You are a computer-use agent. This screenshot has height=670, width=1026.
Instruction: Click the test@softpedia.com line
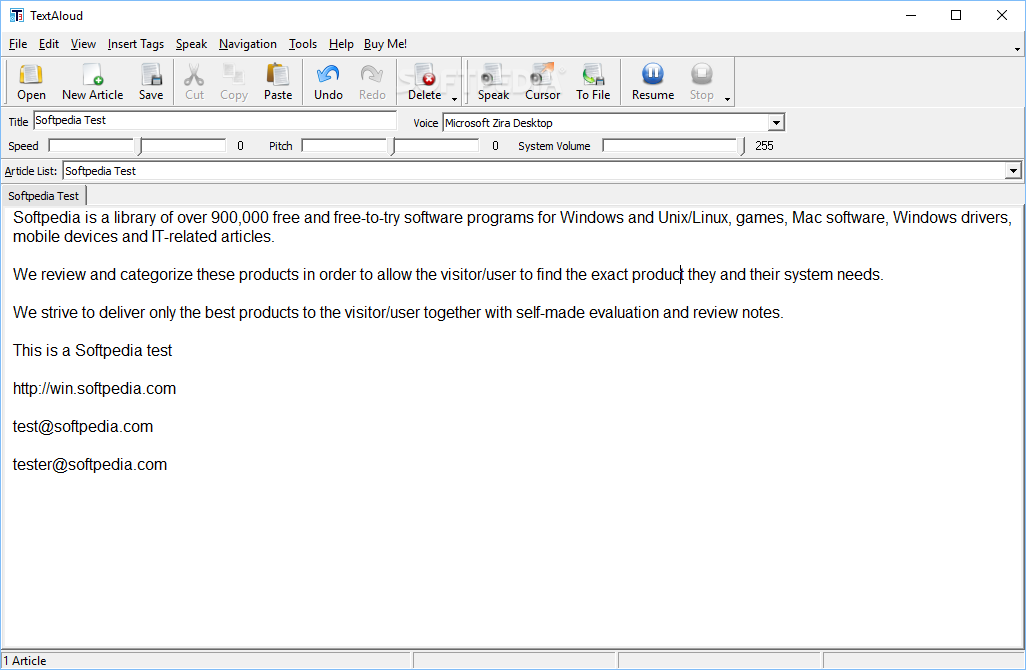click(82, 427)
